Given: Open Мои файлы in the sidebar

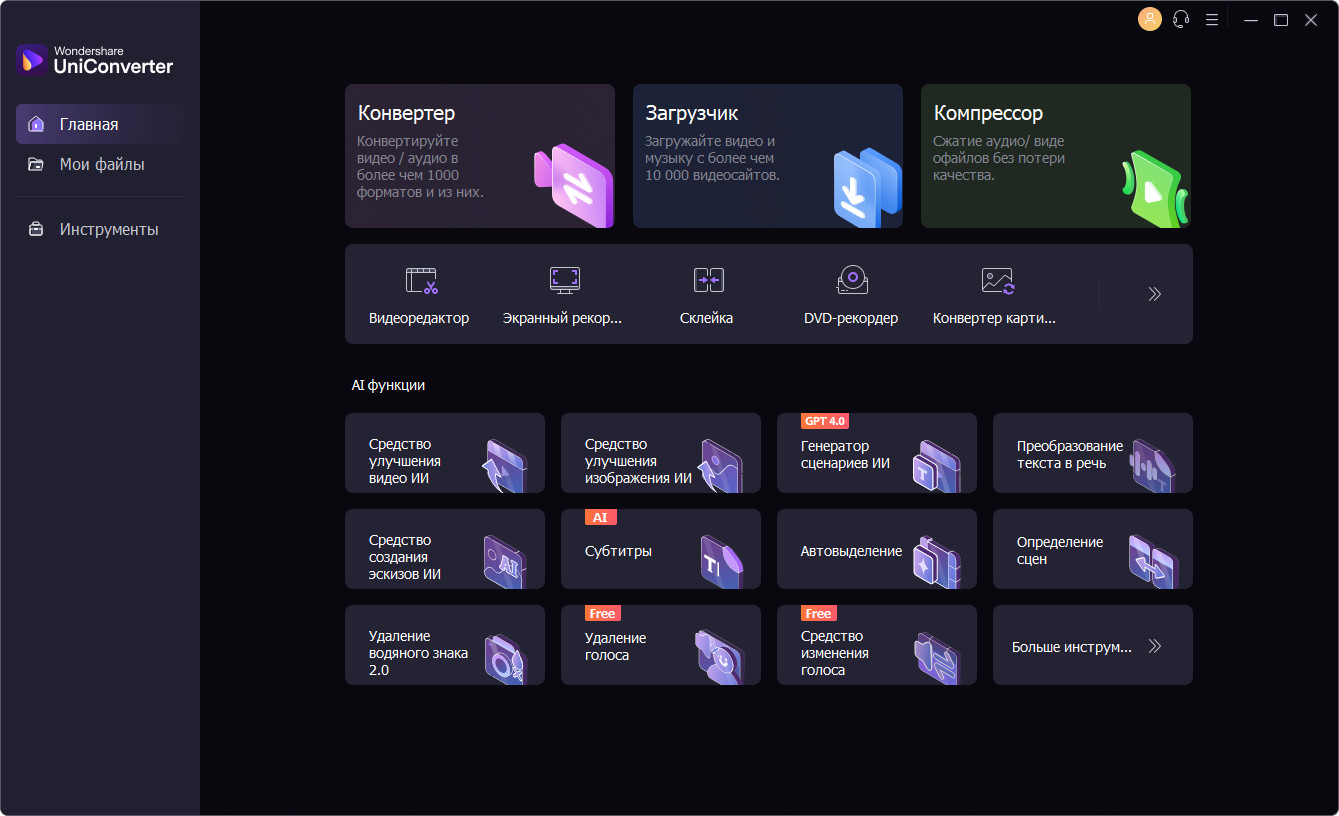Looking at the screenshot, I should 100,164.
